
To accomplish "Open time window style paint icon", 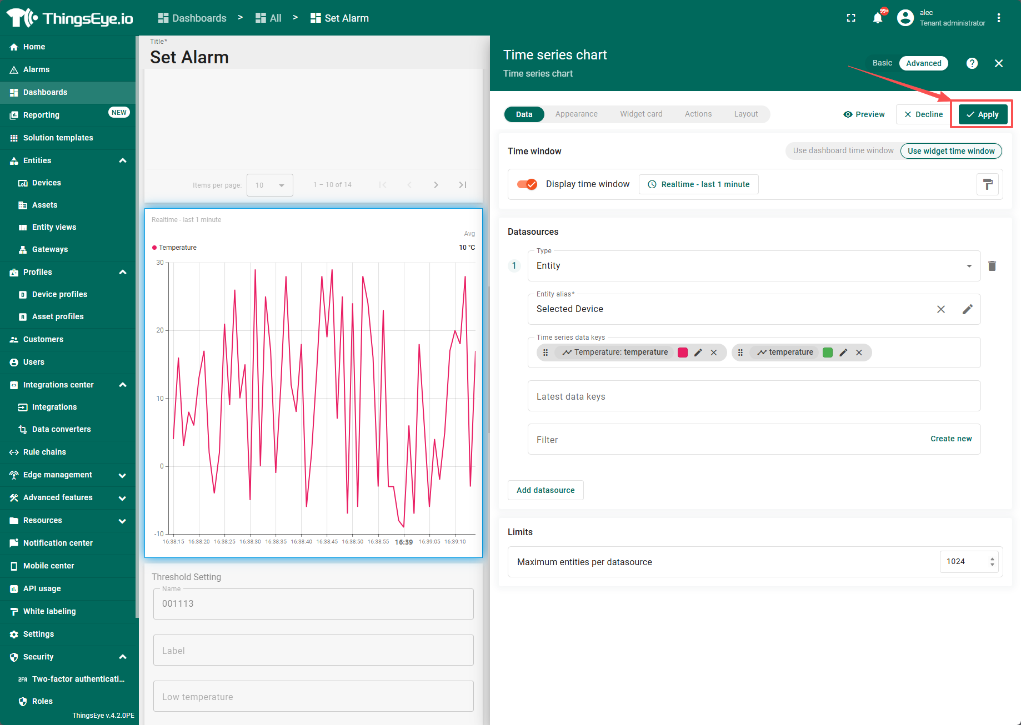I will tap(987, 184).
